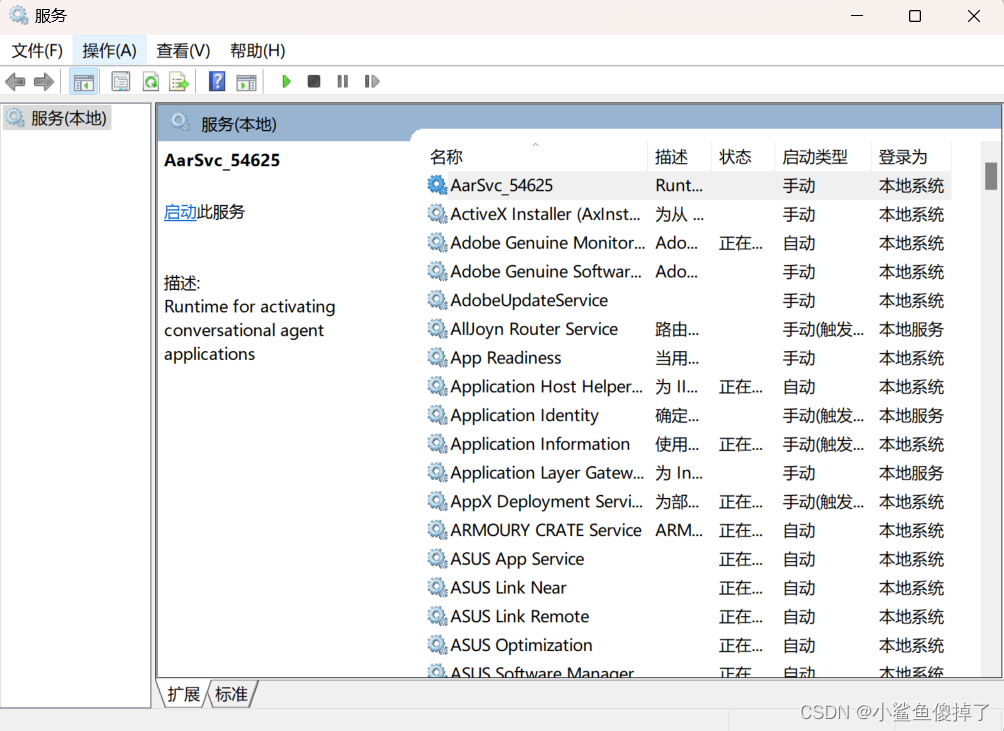The image size is (1004, 731).
Task: Select Adobe Genuine Software service name
Action: pos(546,271)
